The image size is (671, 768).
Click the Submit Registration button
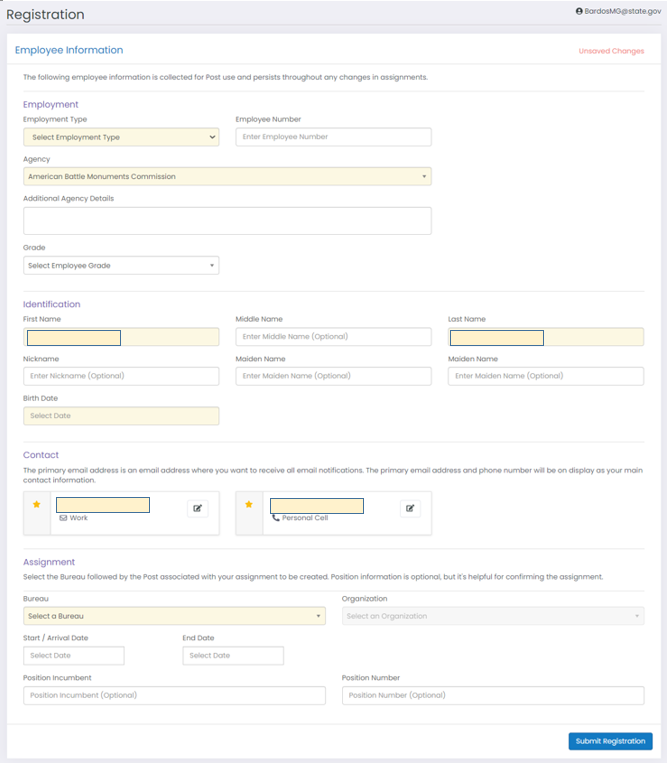[610, 741]
